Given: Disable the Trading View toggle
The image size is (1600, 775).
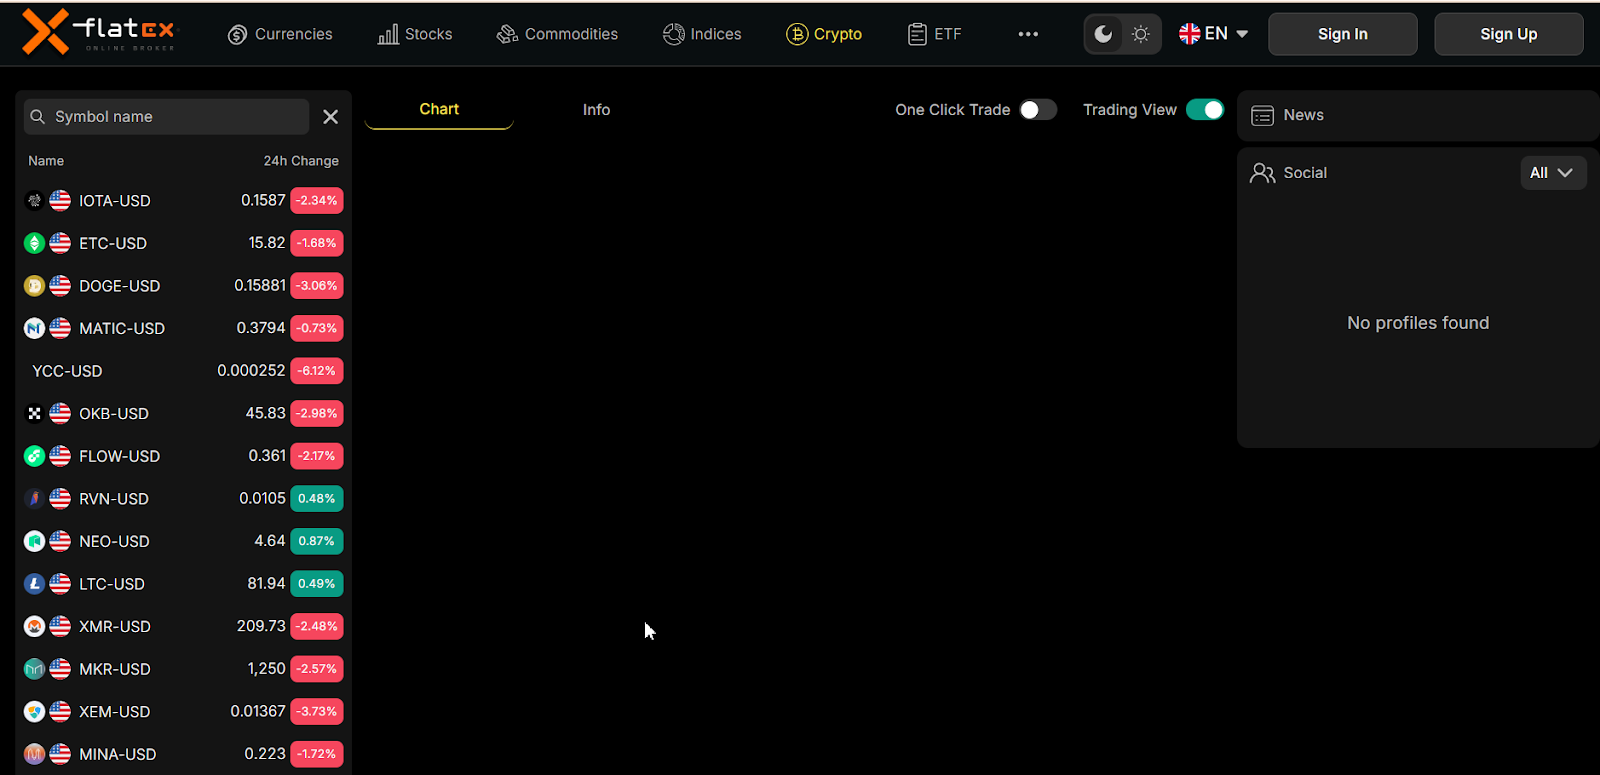Looking at the screenshot, I should click(1205, 110).
